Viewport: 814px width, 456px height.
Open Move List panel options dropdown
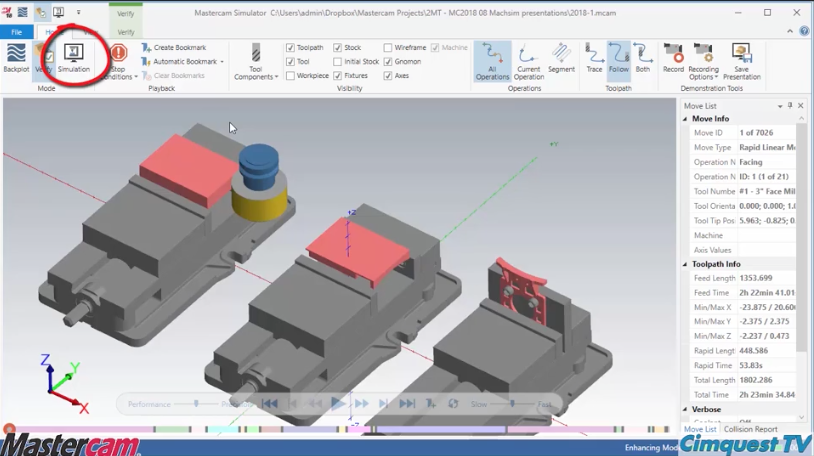(780, 106)
